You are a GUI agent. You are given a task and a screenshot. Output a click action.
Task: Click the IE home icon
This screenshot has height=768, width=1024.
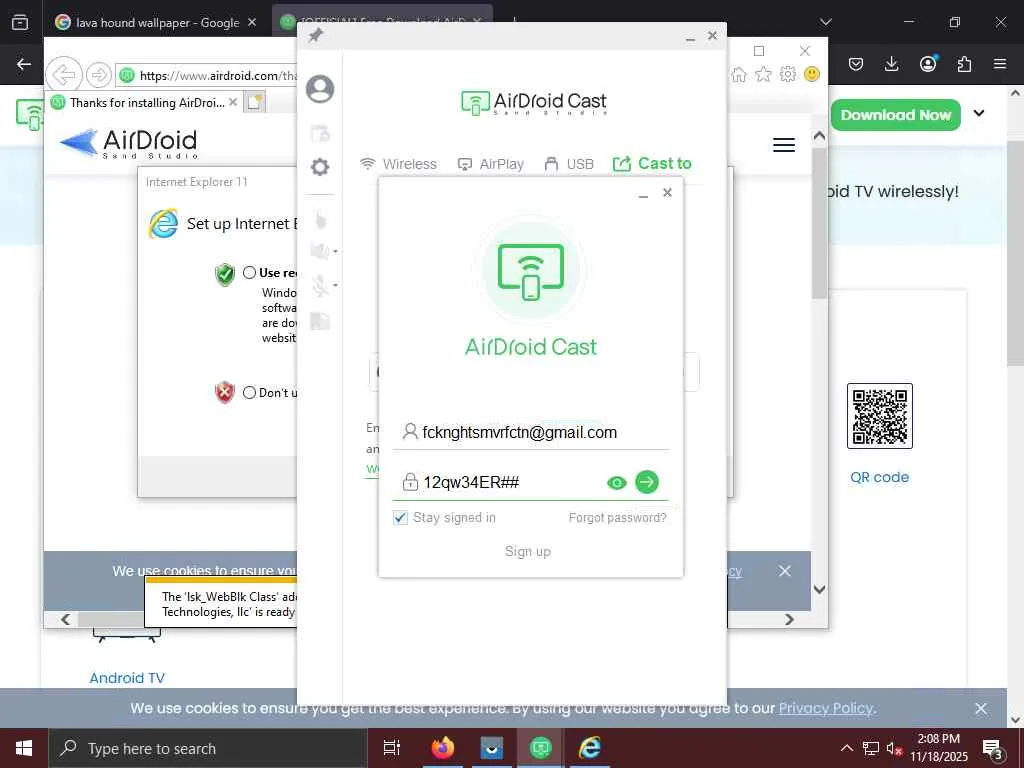pos(739,74)
